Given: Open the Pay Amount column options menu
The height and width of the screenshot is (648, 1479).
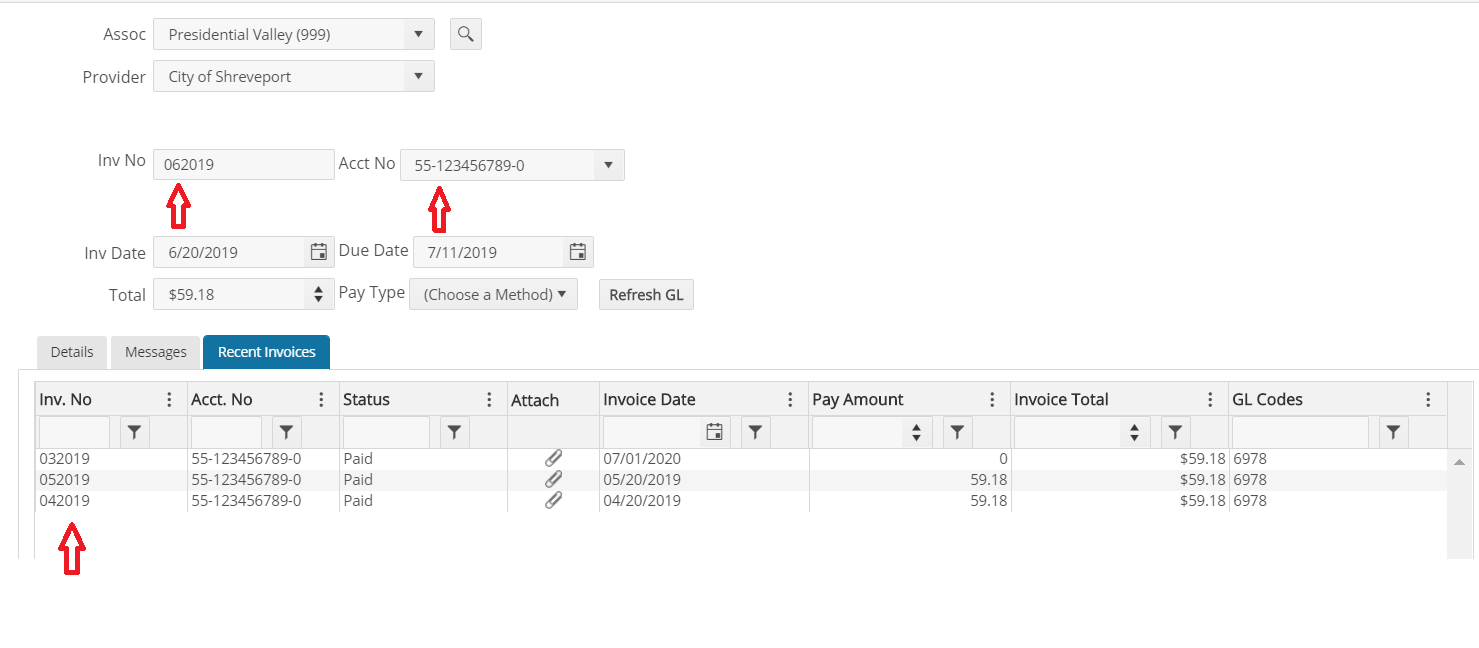Looking at the screenshot, I should pos(992,399).
